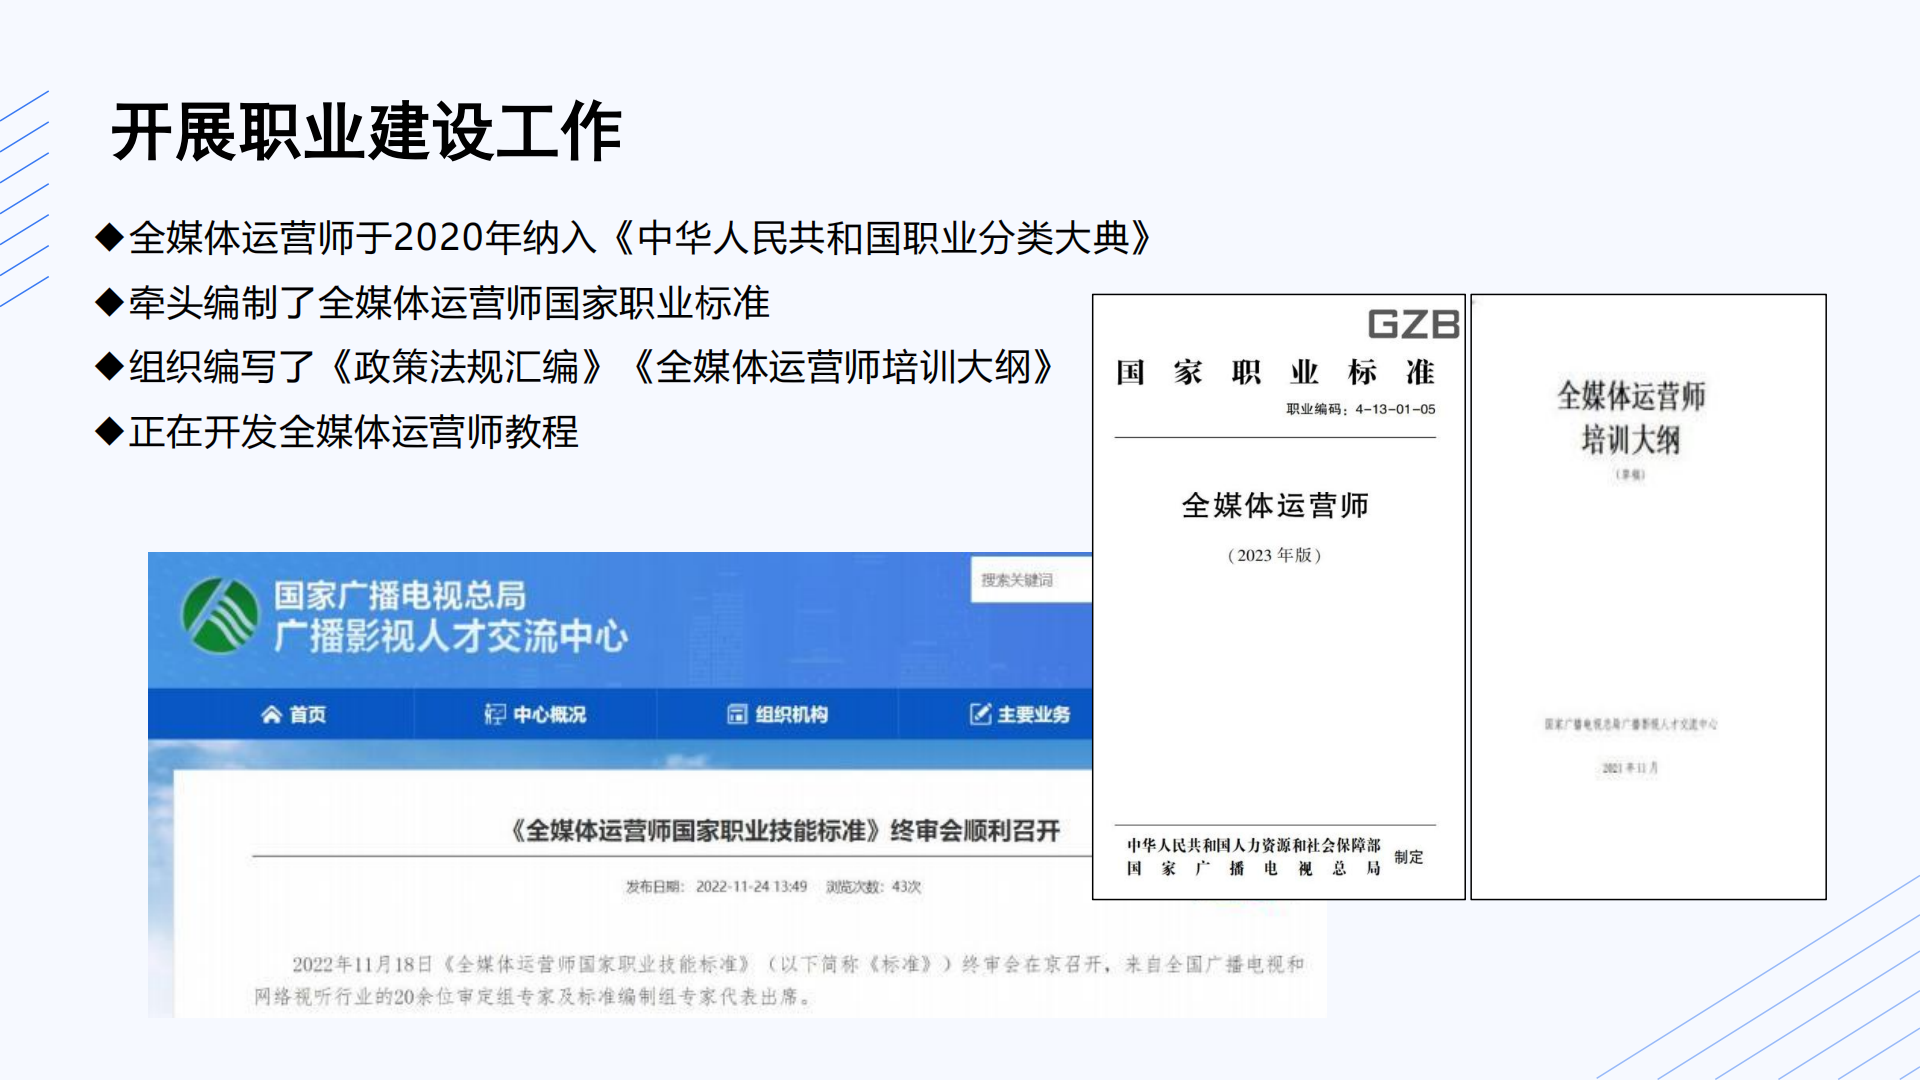Click the bullet 正在开发全媒体运营师教程
Screen dimensions: 1920x1080
tap(337, 432)
